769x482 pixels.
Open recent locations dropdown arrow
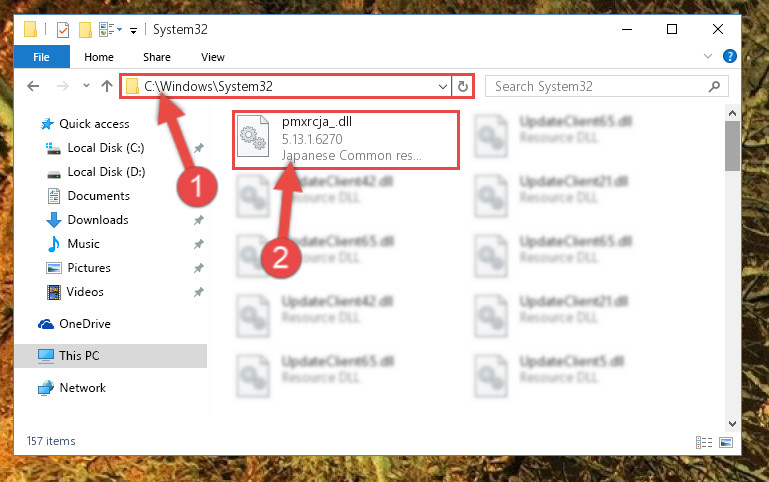click(x=86, y=86)
